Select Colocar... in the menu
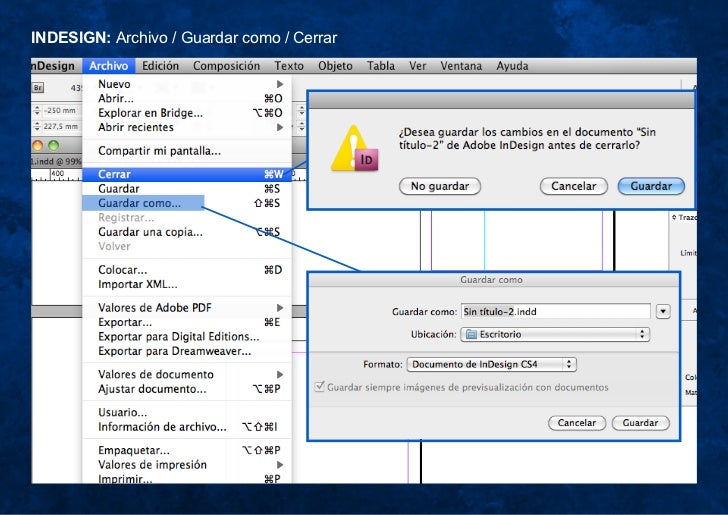 point(187,270)
